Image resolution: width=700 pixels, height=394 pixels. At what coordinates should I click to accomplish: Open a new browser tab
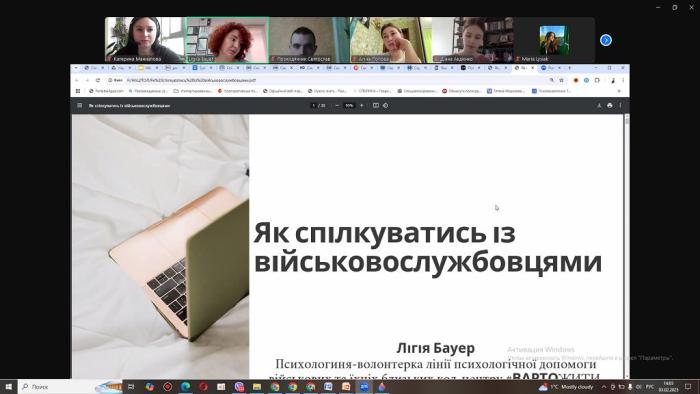(570, 68)
